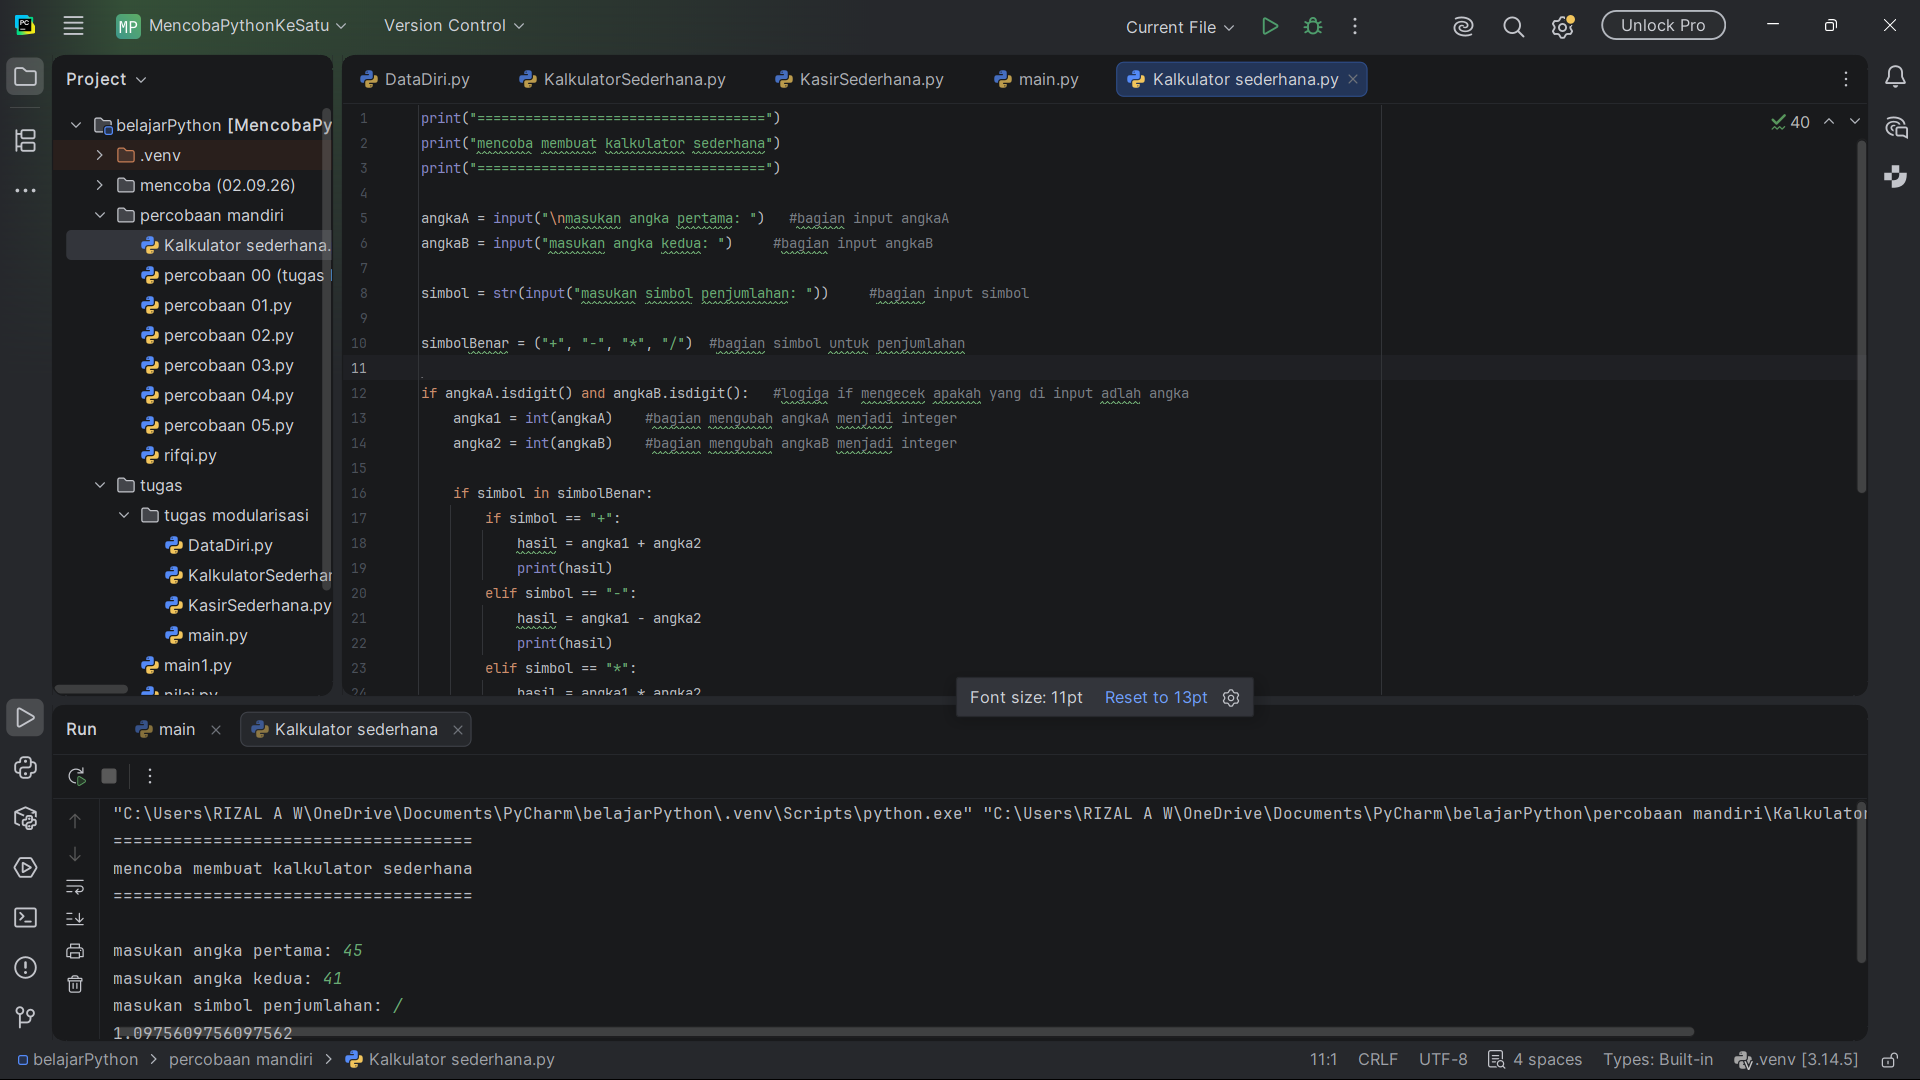Open Python Console tool window
This screenshot has height=1080, width=1920.
point(26,768)
